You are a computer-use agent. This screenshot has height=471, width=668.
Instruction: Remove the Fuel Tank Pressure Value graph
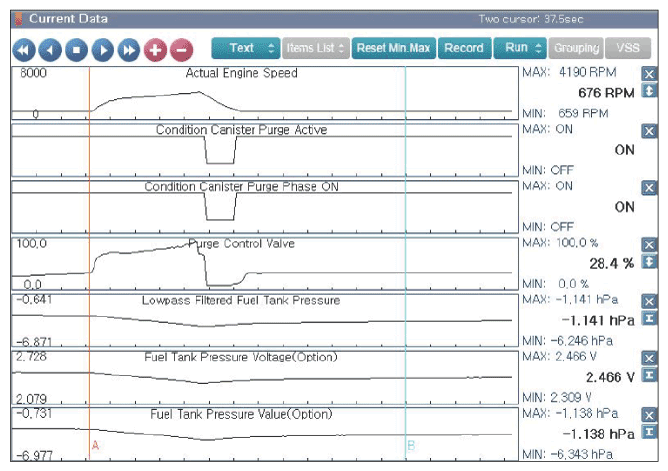point(649,415)
